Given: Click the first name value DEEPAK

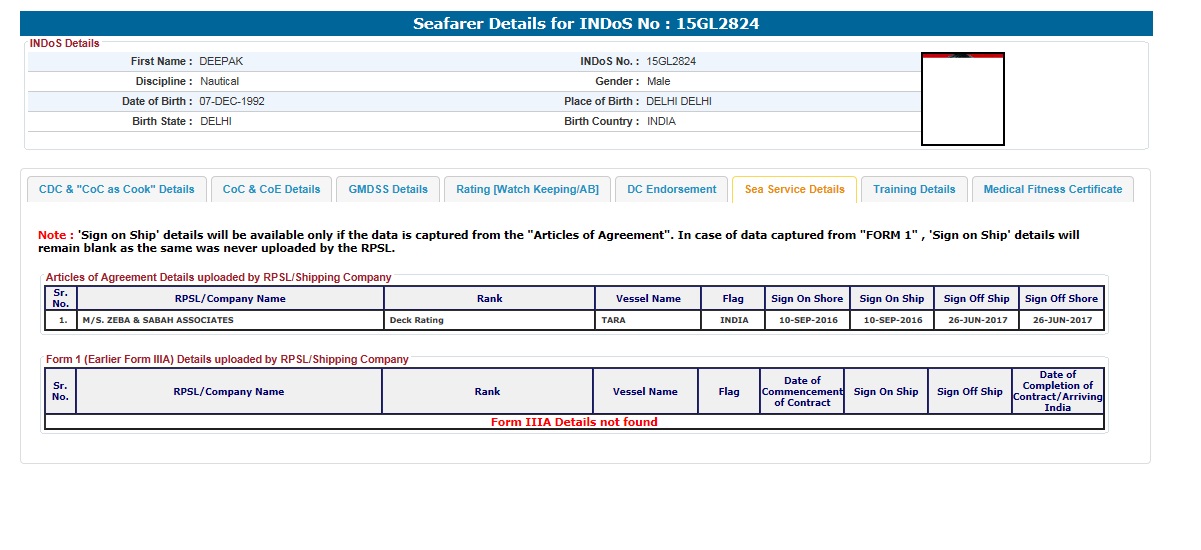Looking at the screenshot, I should 221,61.
